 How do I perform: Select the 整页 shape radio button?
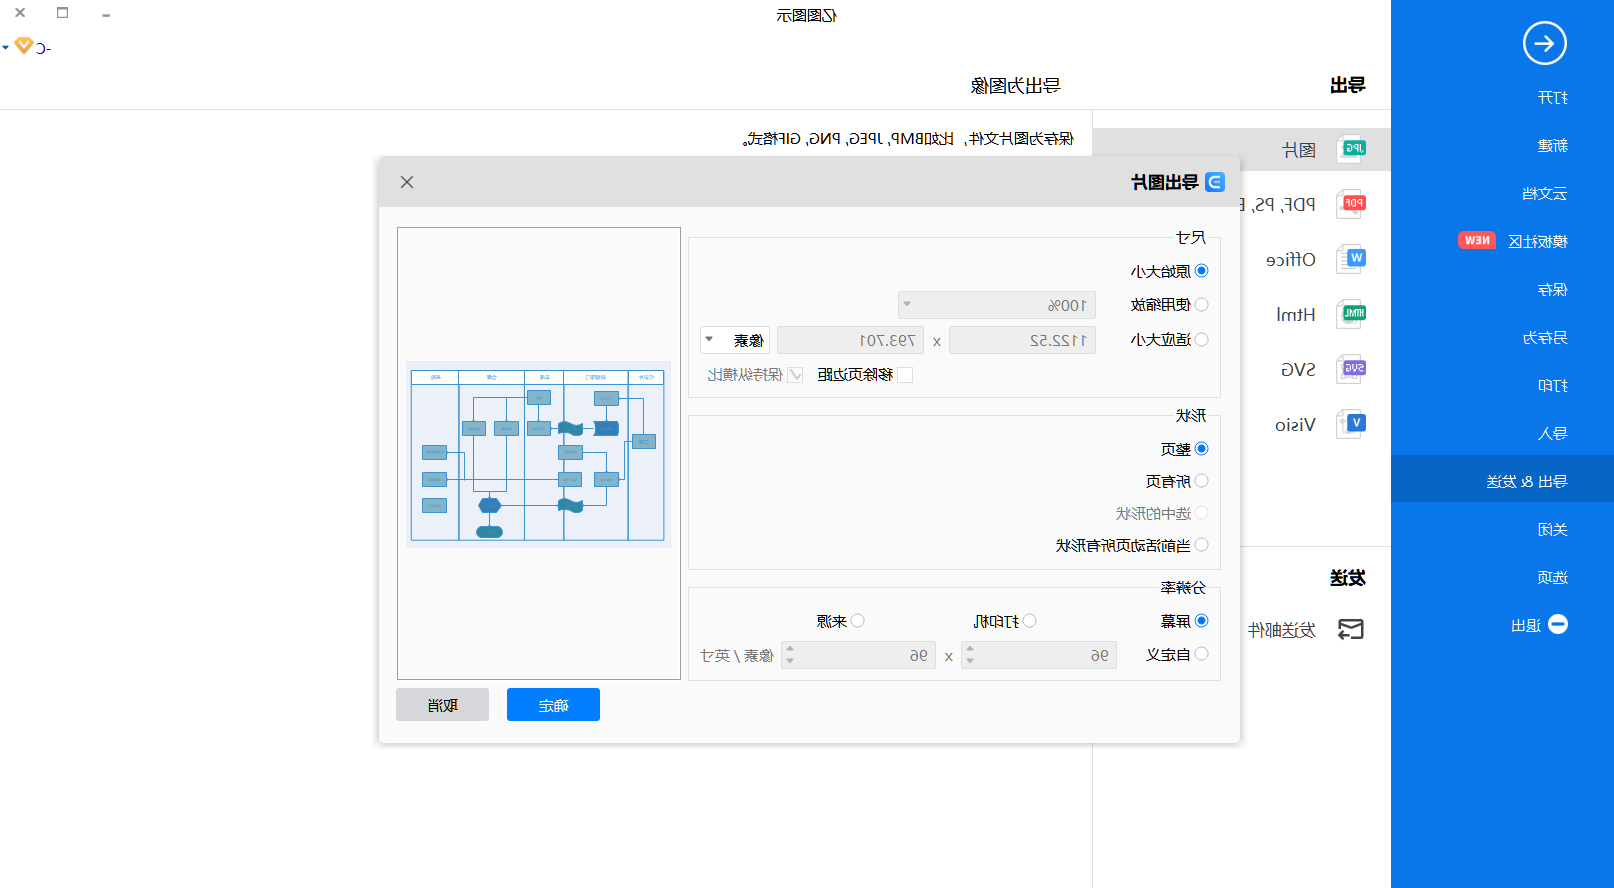tap(1201, 449)
